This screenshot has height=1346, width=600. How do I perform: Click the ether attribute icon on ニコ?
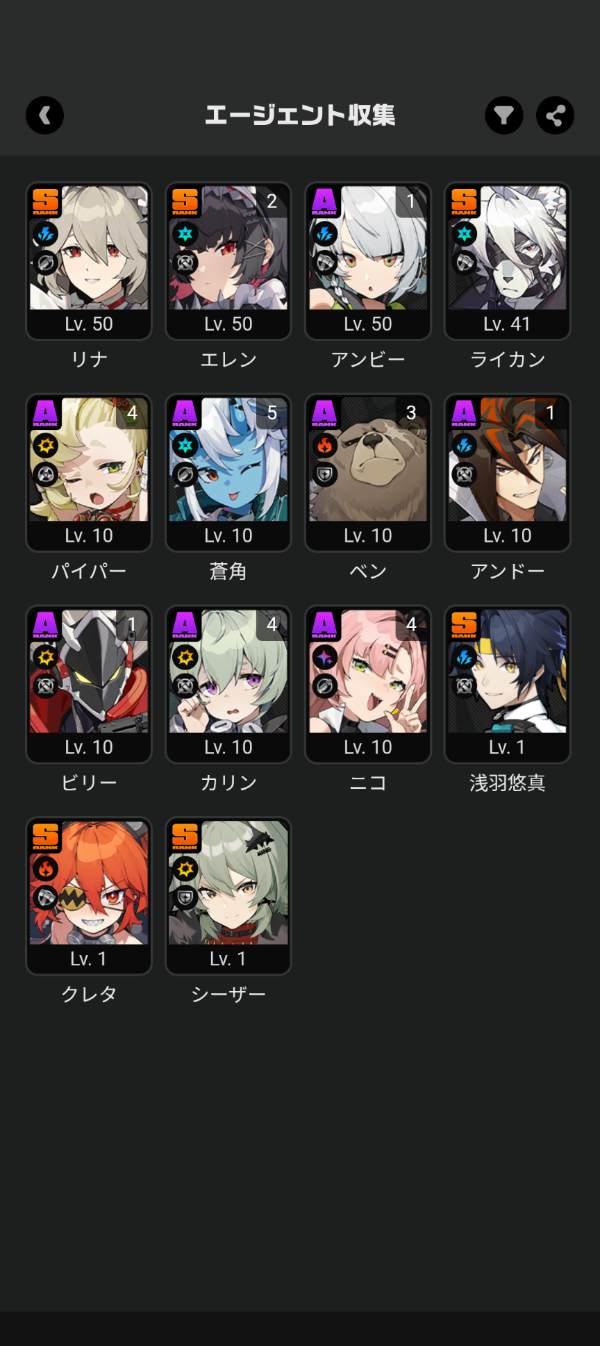pyautogui.click(x=324, y=658)
